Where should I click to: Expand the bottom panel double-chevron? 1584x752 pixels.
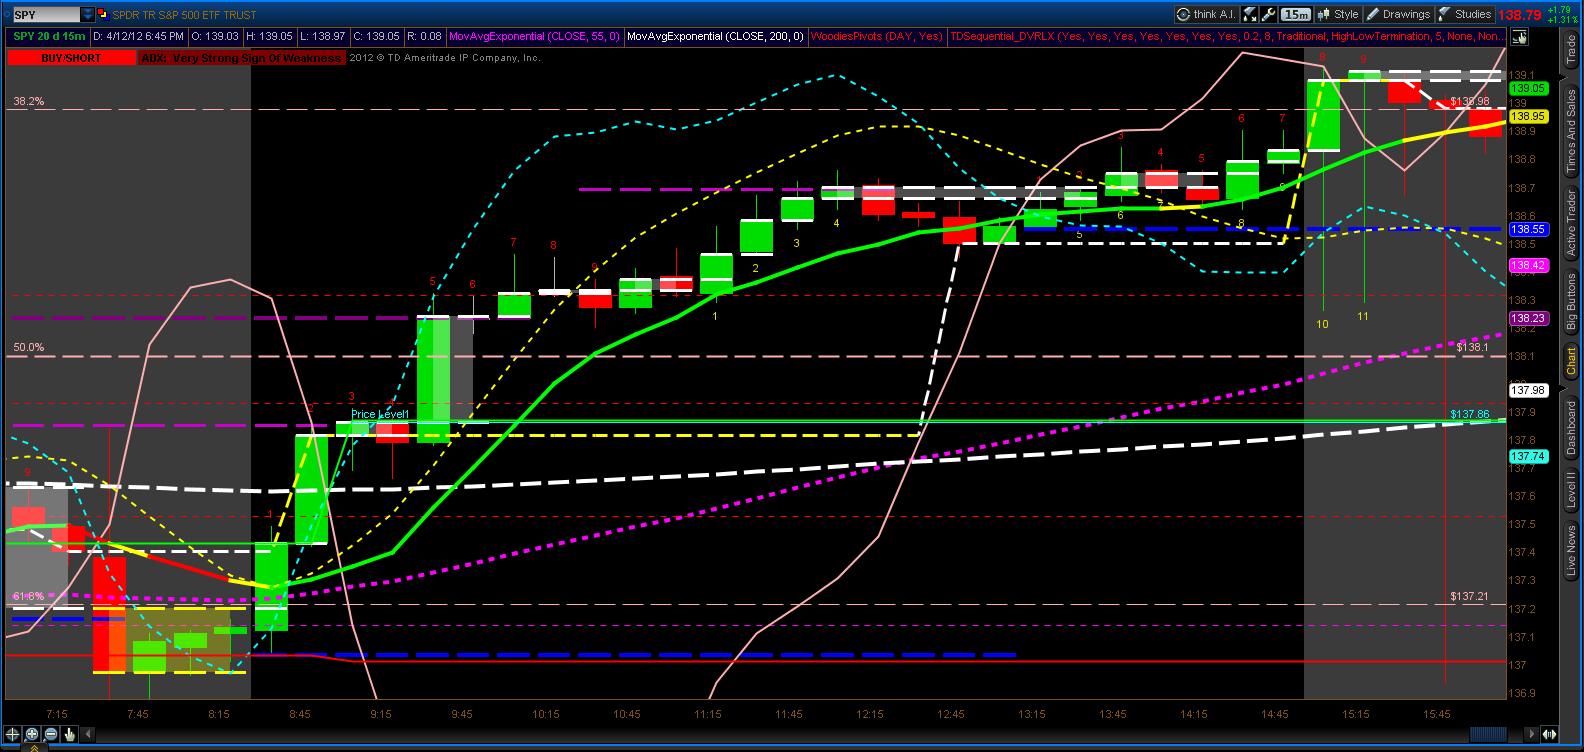tap(35, 747)
